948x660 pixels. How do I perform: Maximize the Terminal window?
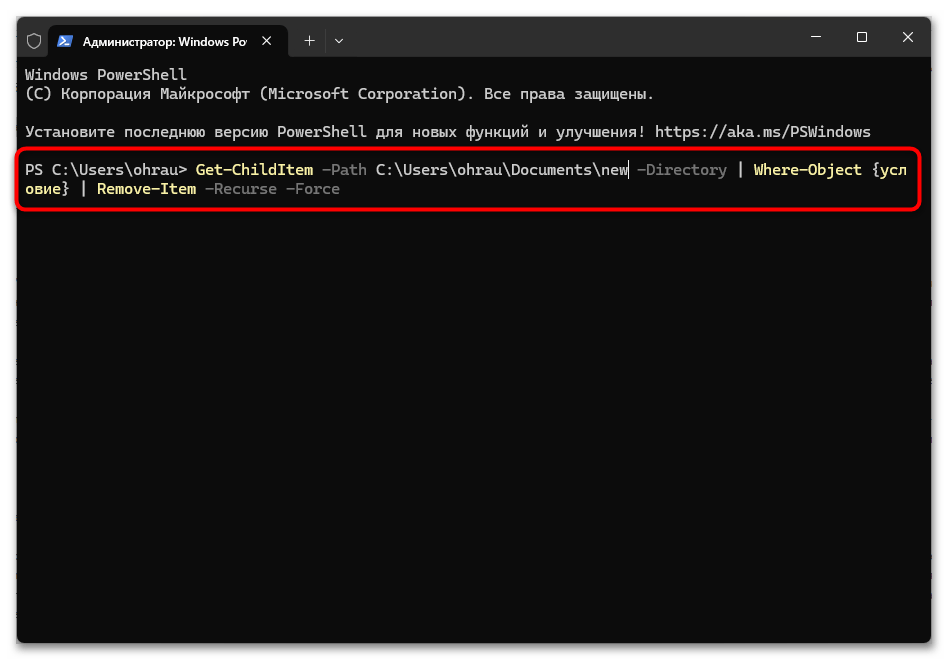tap(862, 37)
